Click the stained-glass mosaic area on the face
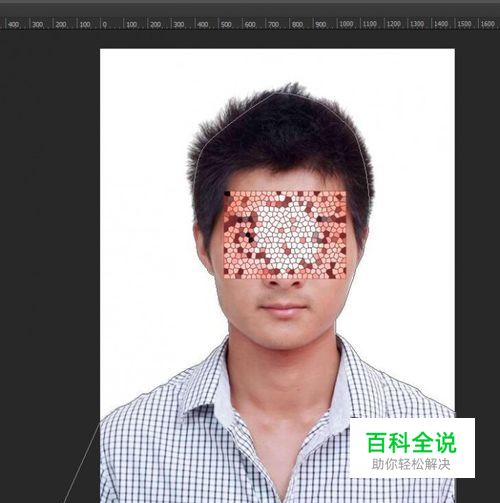The height and width of the screenshot is (503, 500). point(285,235)
